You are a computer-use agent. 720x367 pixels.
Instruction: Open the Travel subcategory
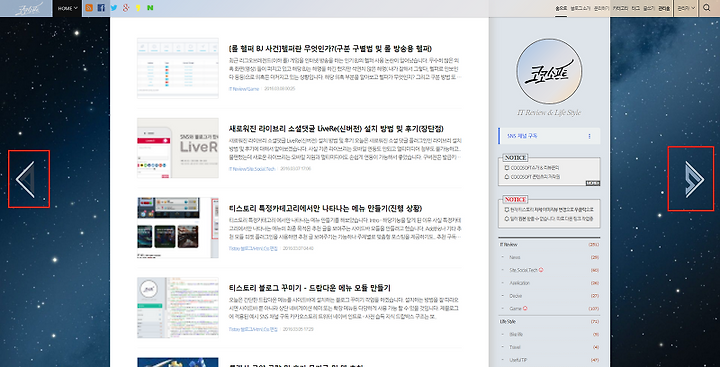click(515, 347)
